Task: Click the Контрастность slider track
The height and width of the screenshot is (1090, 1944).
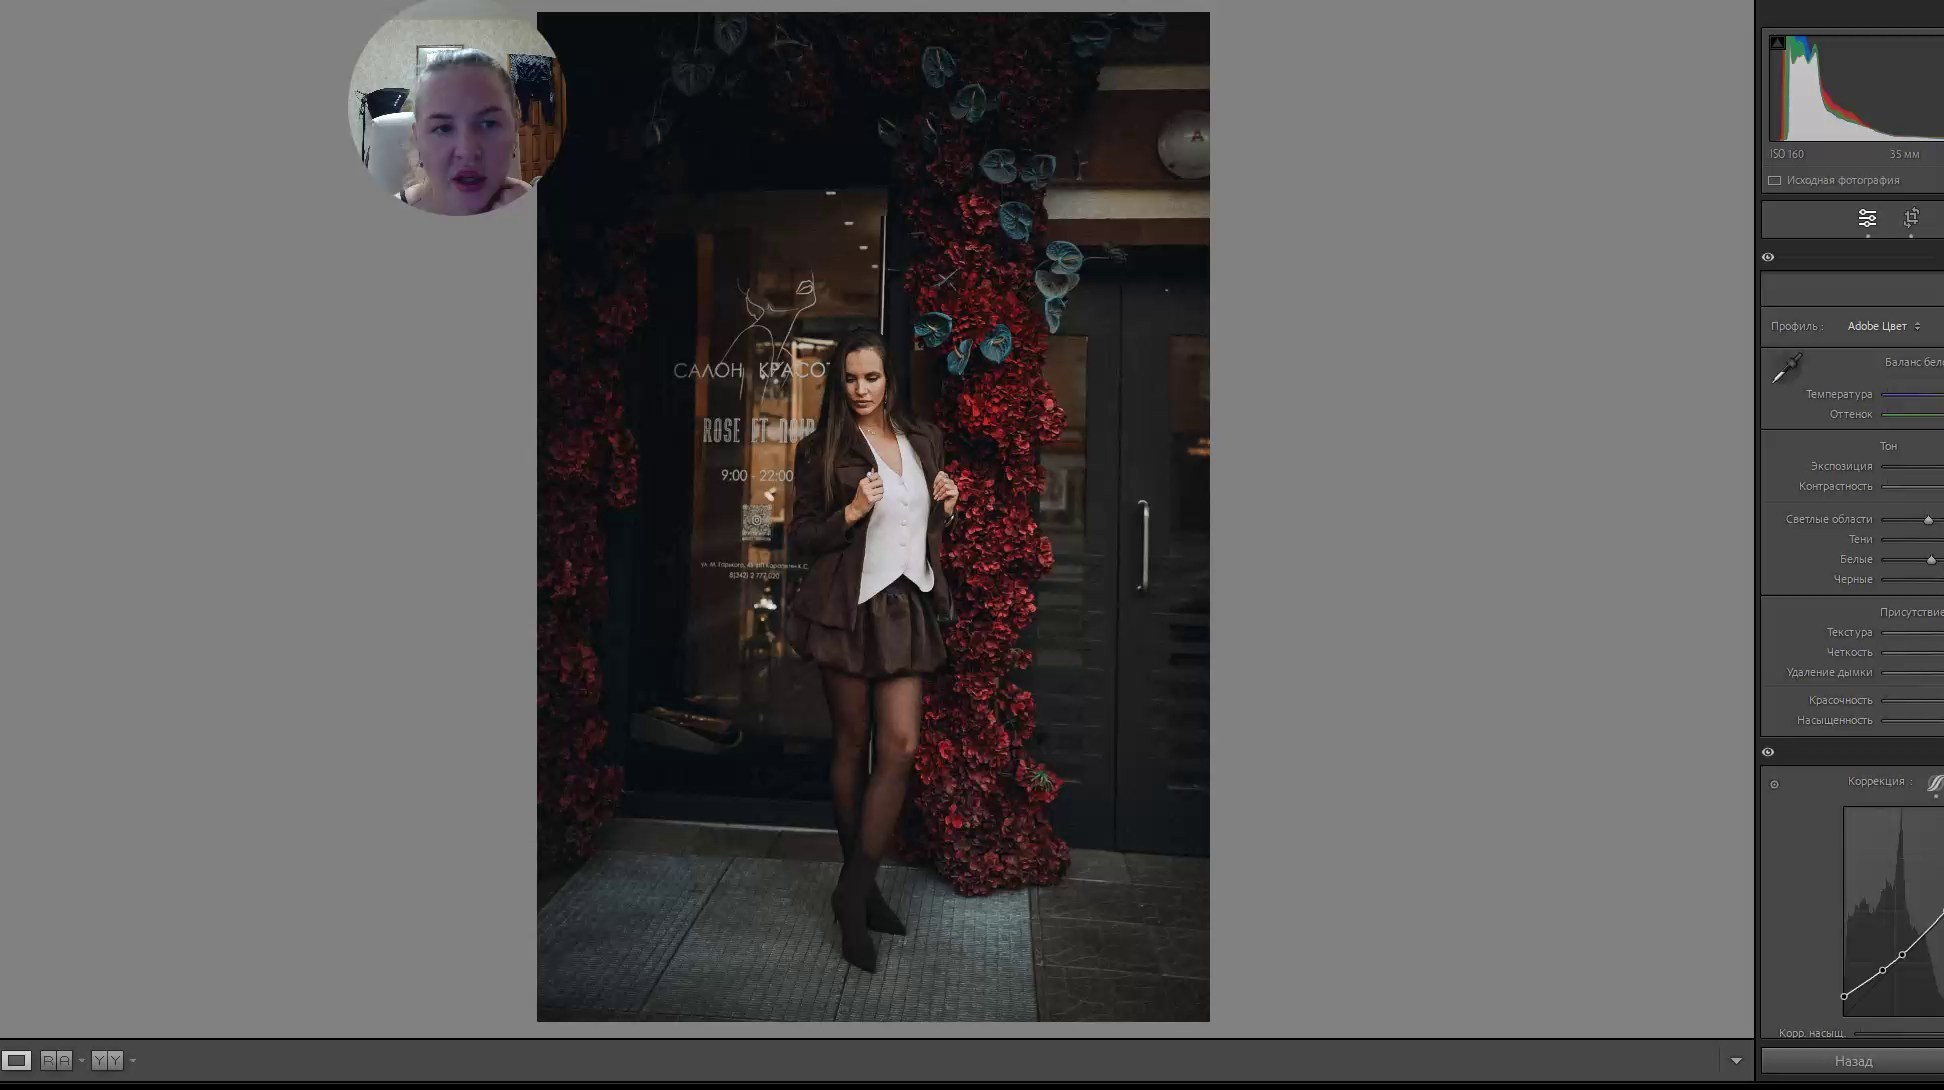Action: click(x=1912, y=487)
